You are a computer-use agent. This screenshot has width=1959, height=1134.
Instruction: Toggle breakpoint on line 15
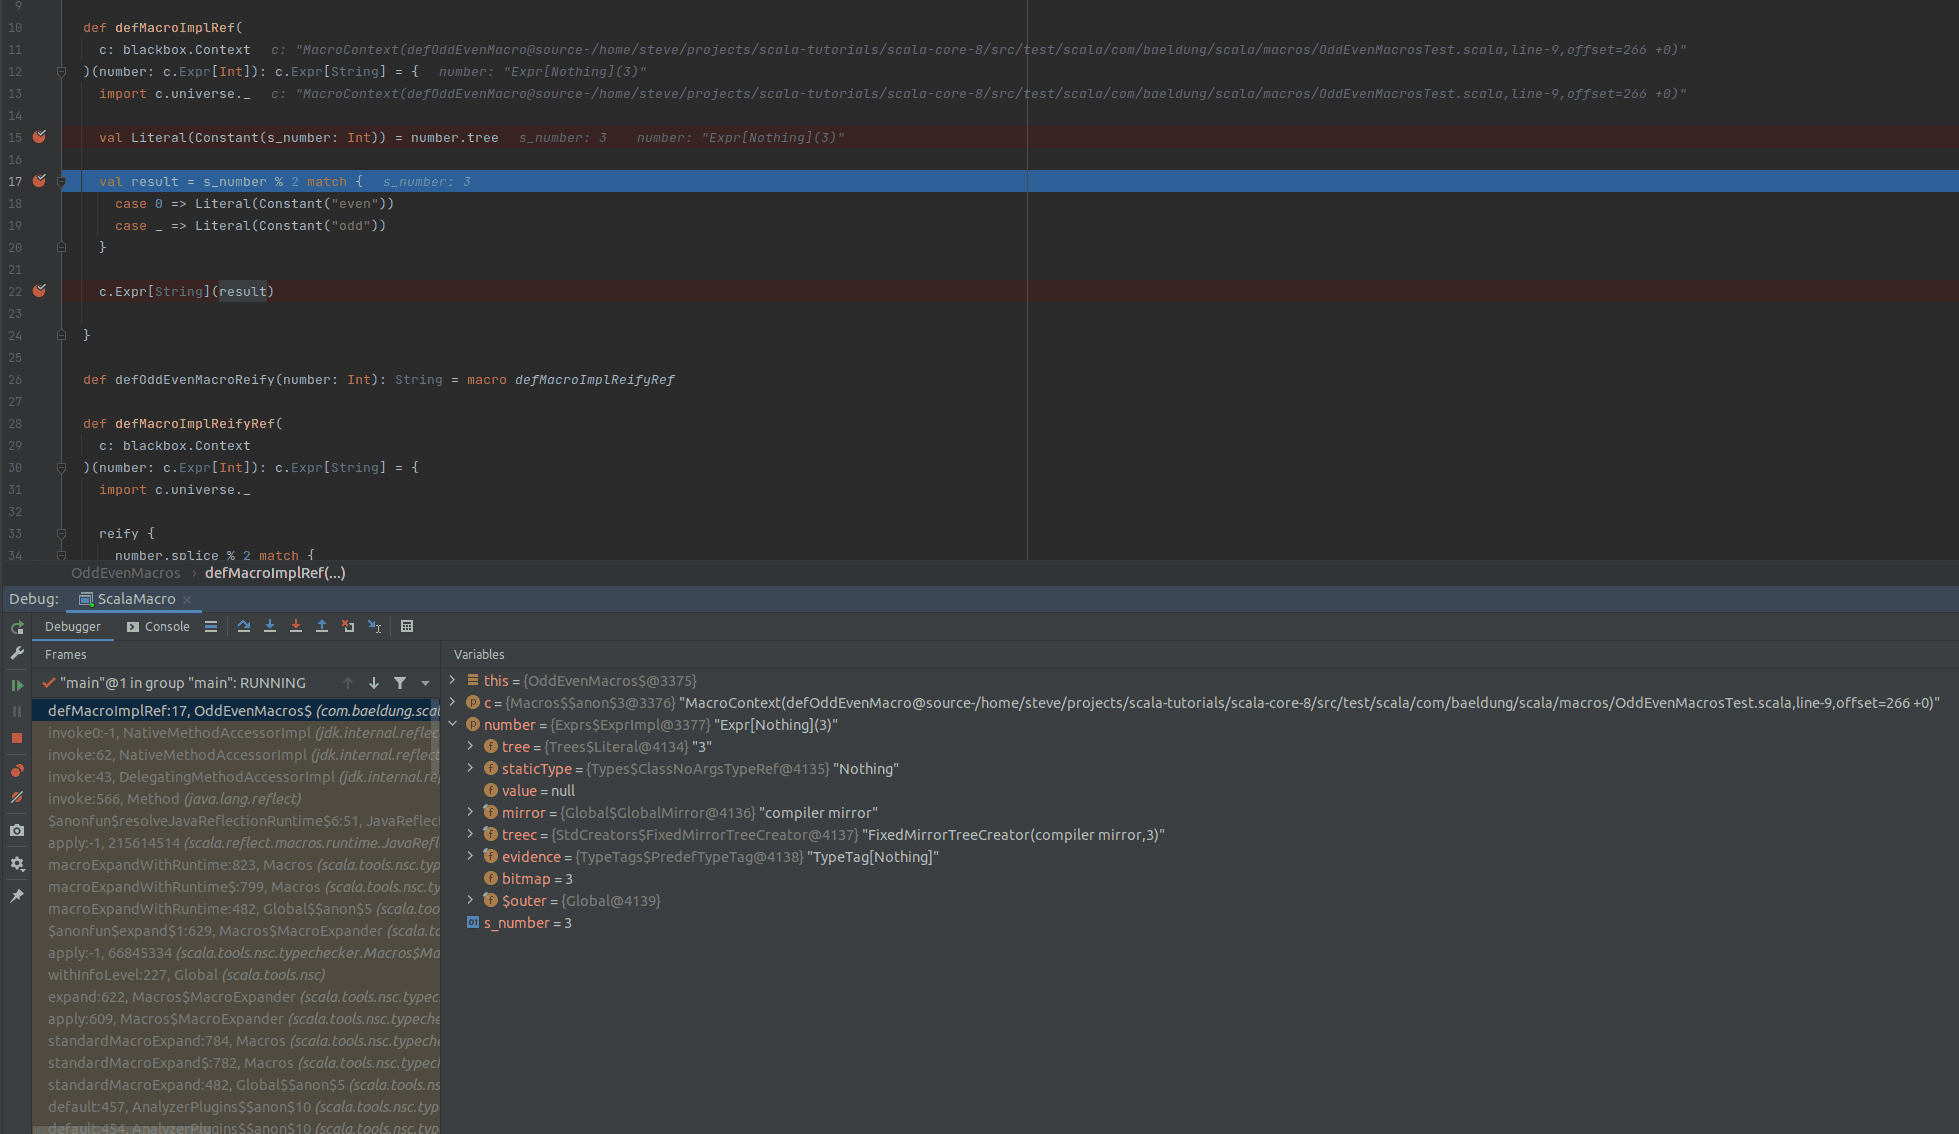pyautogui.click(x=39, y=137)
